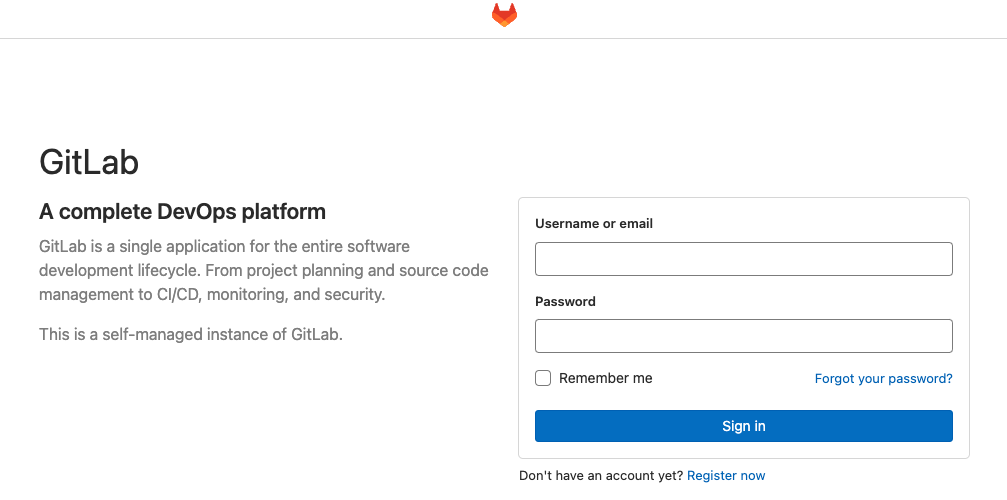Click the Don't have an account yet text
The width and height of the screenshot is (1007, 500).
pos(601,476)
